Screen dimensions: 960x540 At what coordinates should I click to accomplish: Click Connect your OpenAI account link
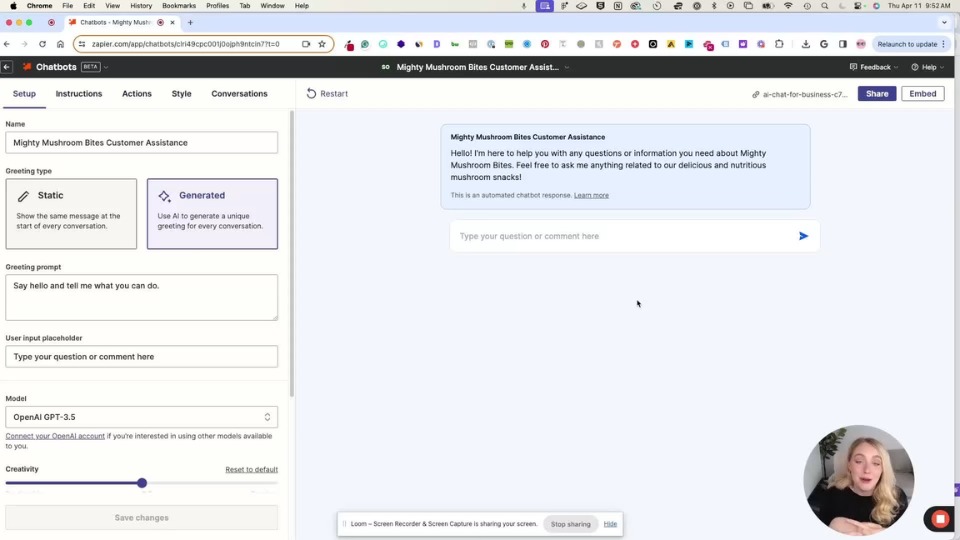tap(55, 437)
